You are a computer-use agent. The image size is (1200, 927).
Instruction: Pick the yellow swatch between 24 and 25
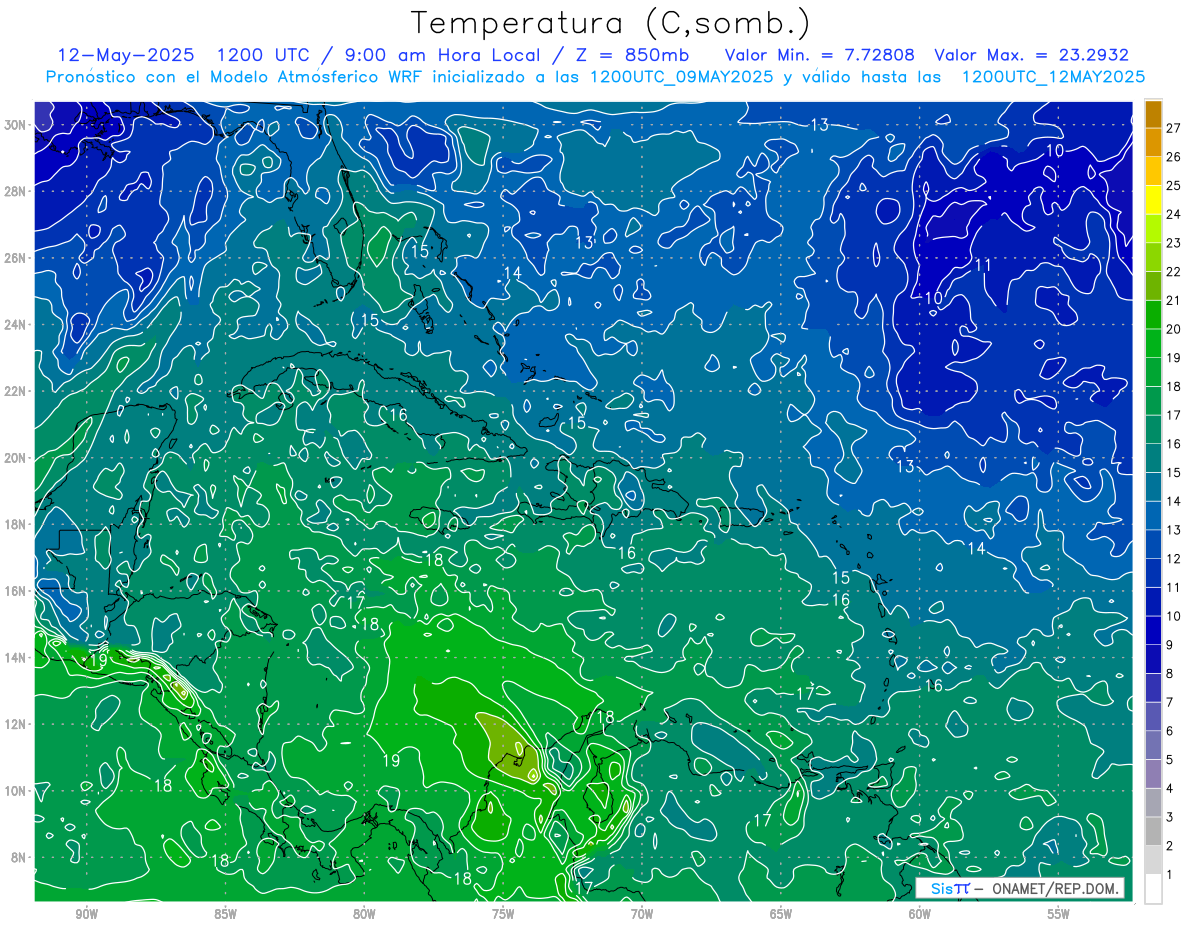tap(1153, 200)
